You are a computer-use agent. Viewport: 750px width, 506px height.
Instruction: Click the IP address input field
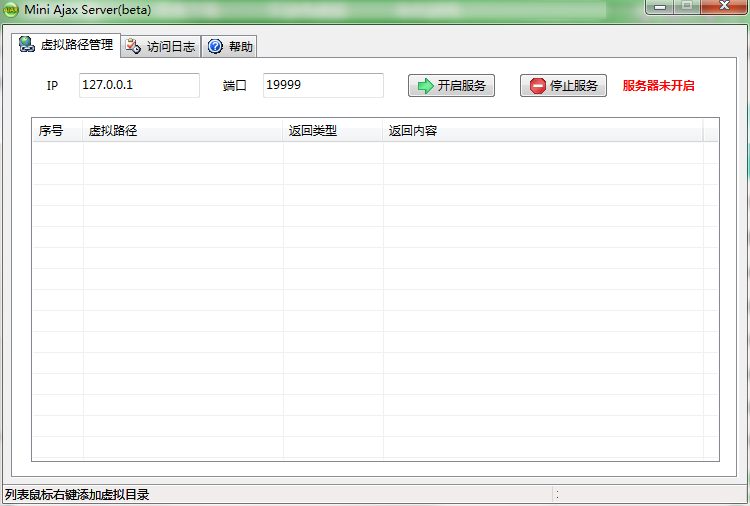139,85
